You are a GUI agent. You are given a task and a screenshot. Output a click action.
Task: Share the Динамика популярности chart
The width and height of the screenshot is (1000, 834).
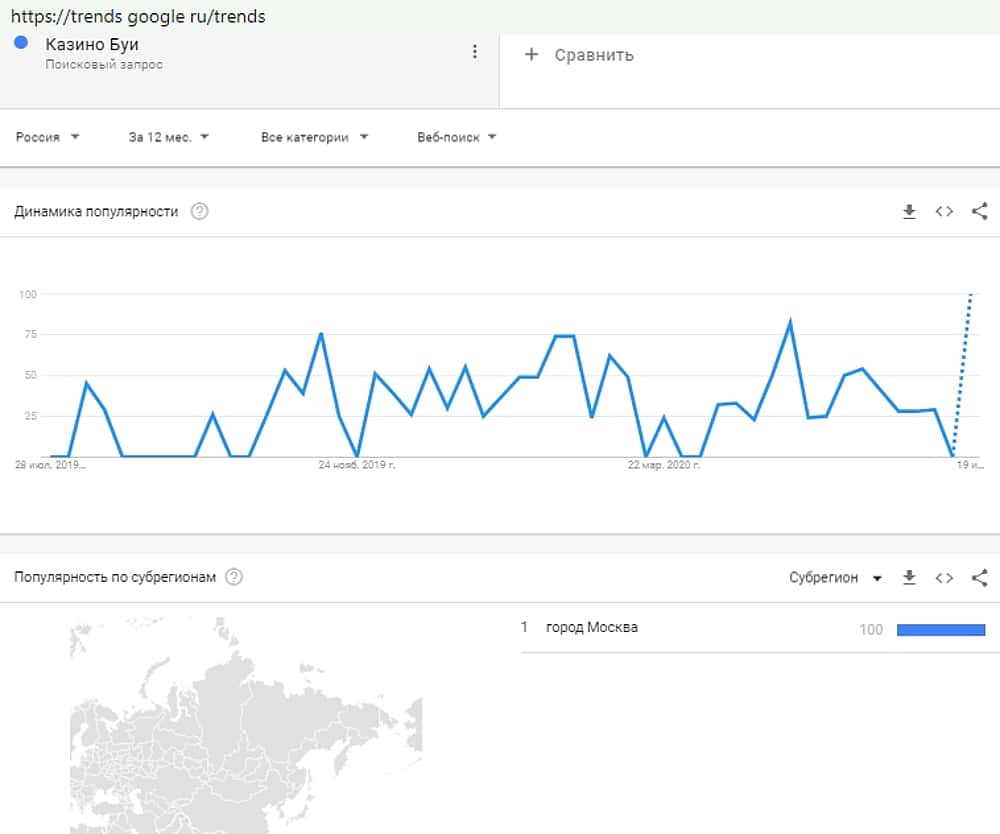980,211
